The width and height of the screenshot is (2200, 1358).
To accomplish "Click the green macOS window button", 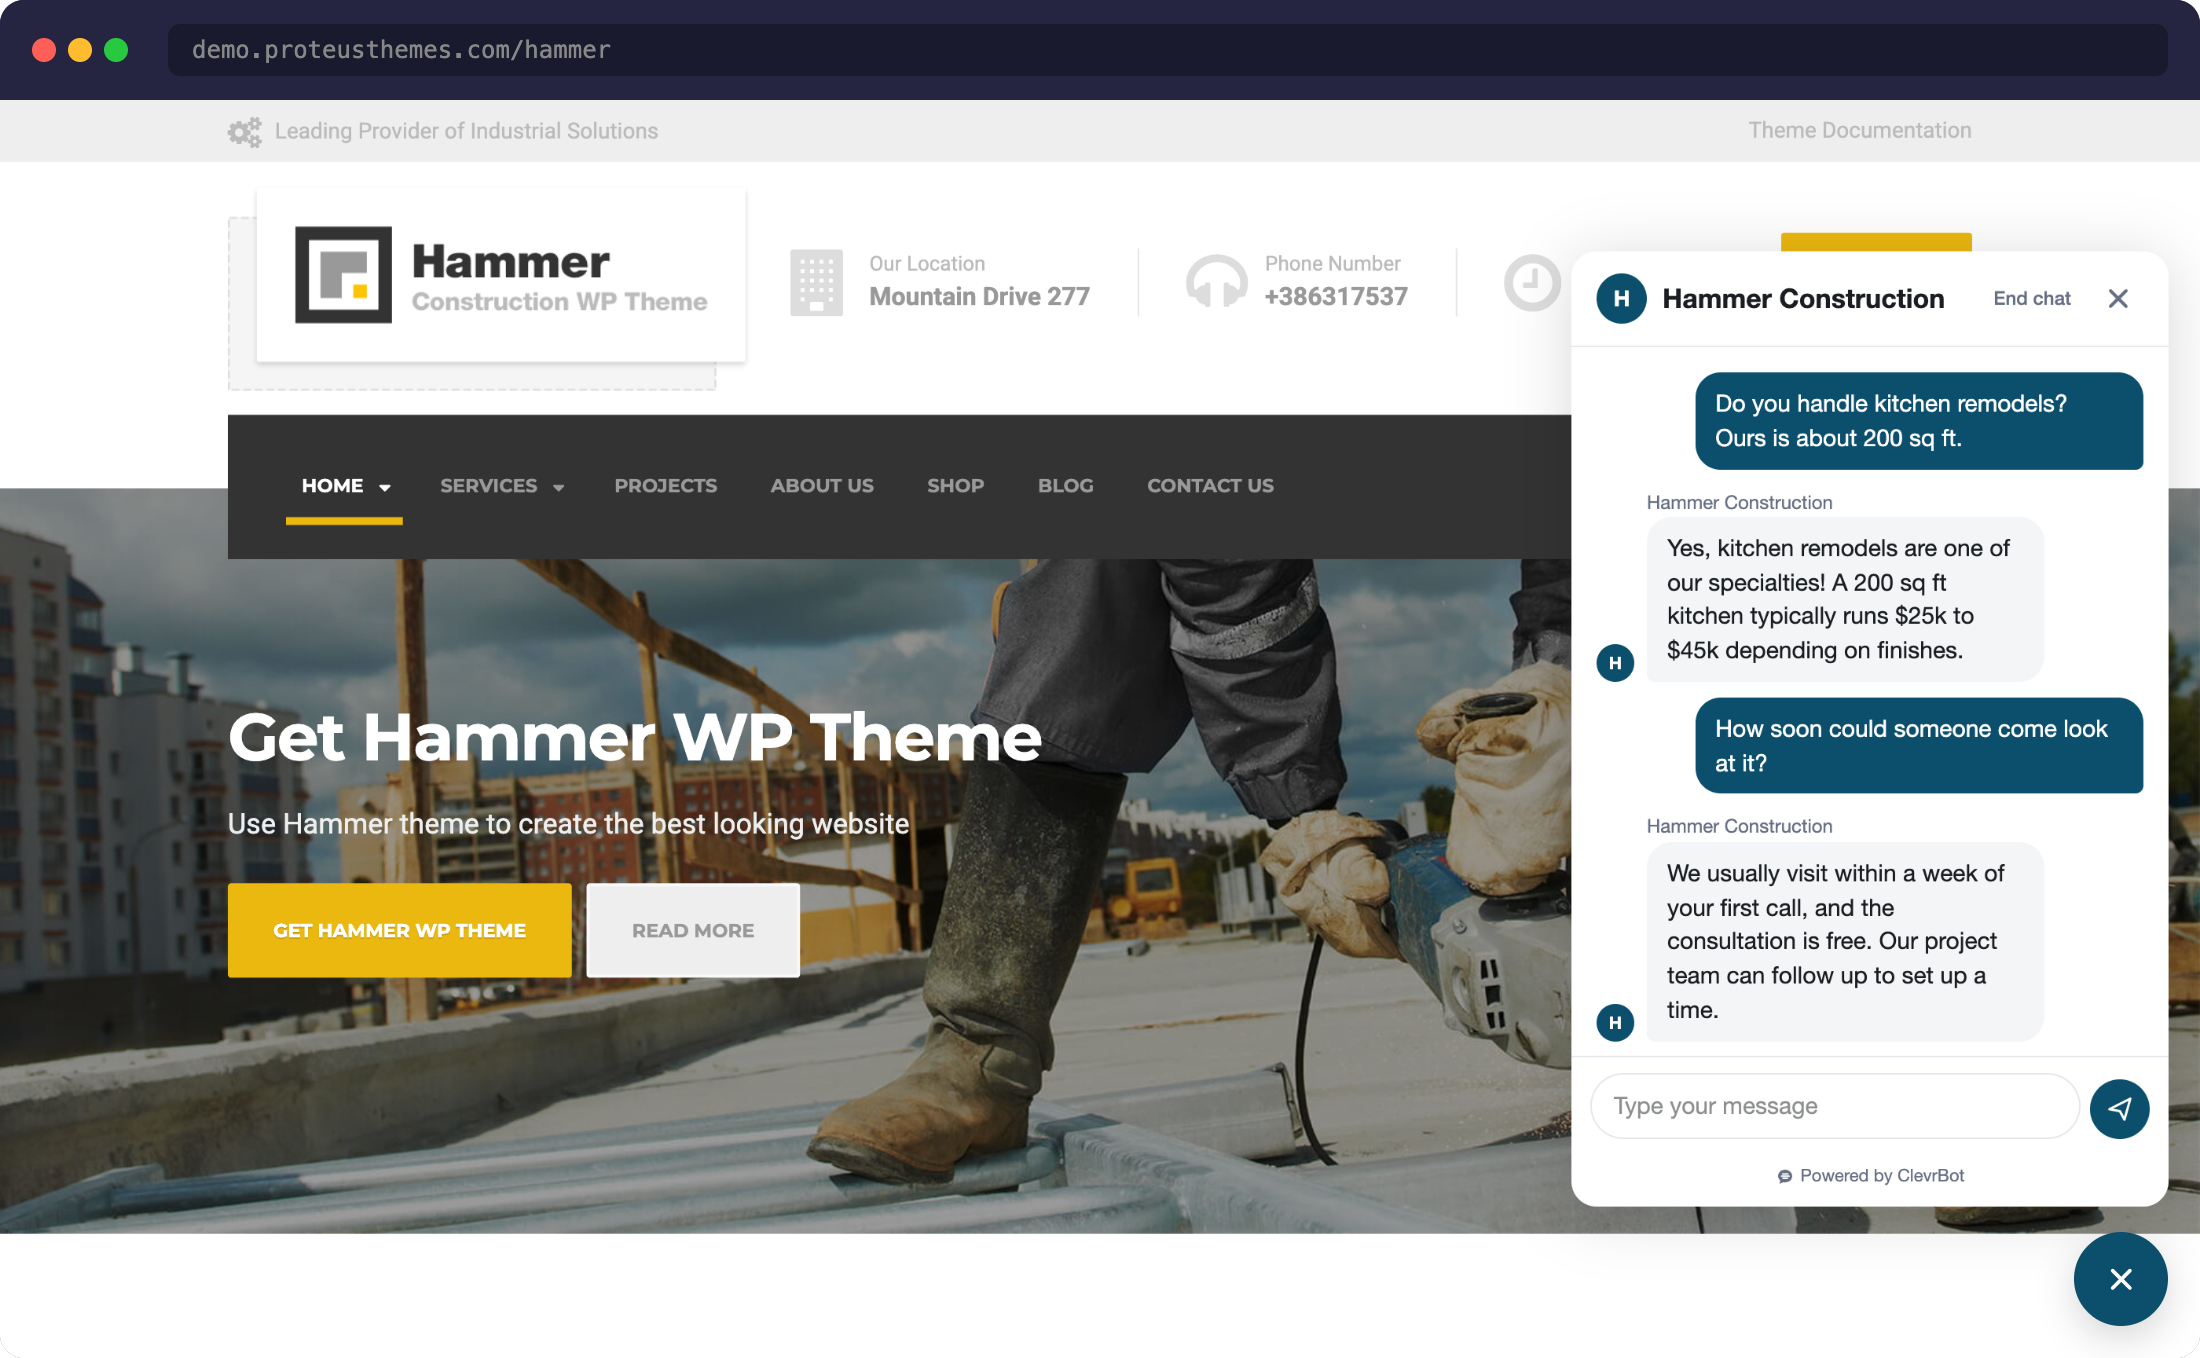I will 116,50.
